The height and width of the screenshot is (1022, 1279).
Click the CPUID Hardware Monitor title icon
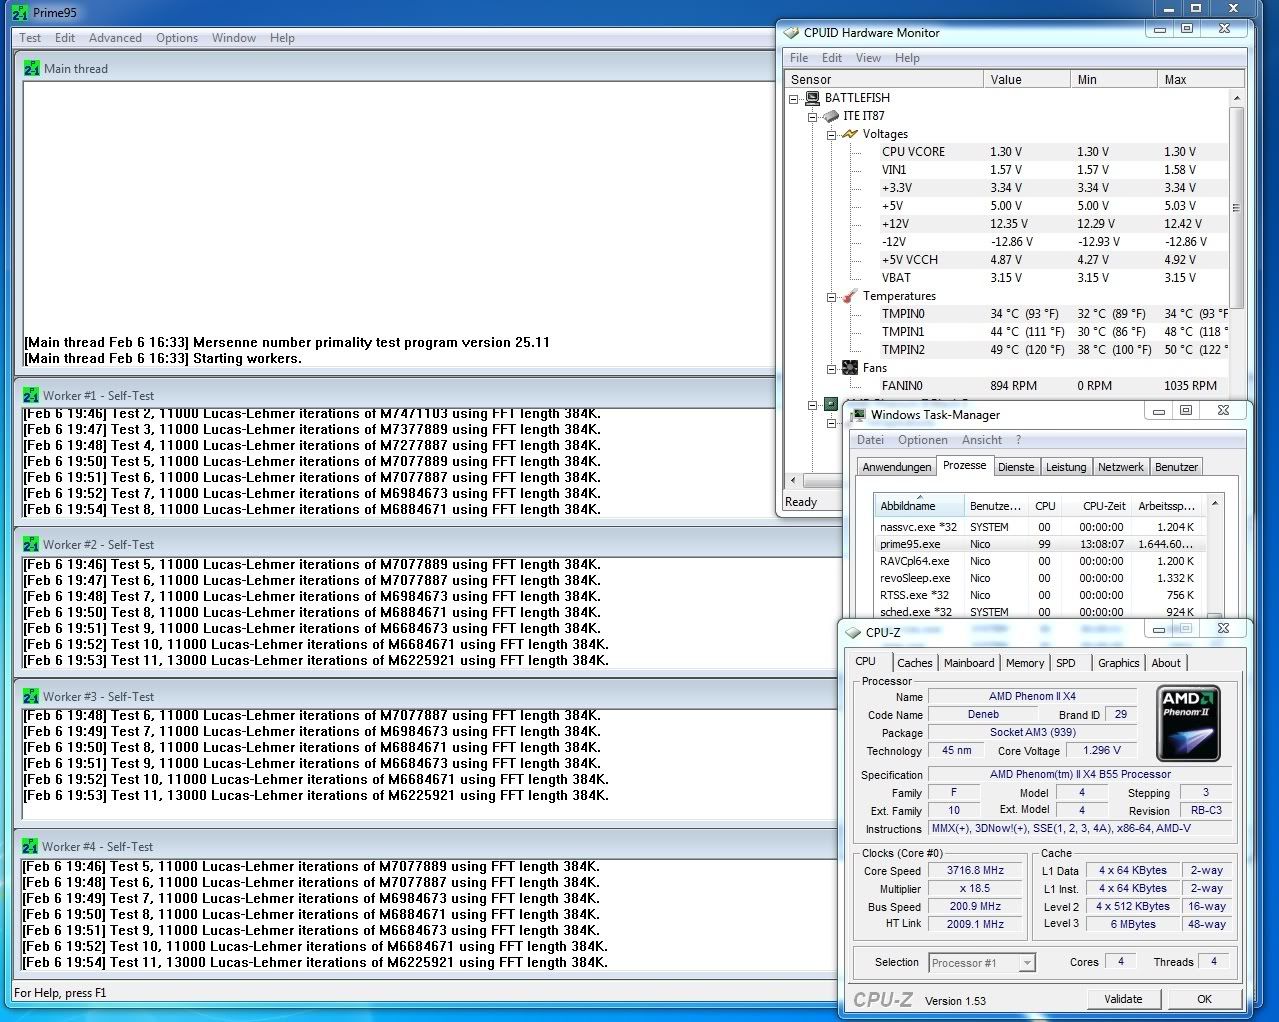coord(791,33)
